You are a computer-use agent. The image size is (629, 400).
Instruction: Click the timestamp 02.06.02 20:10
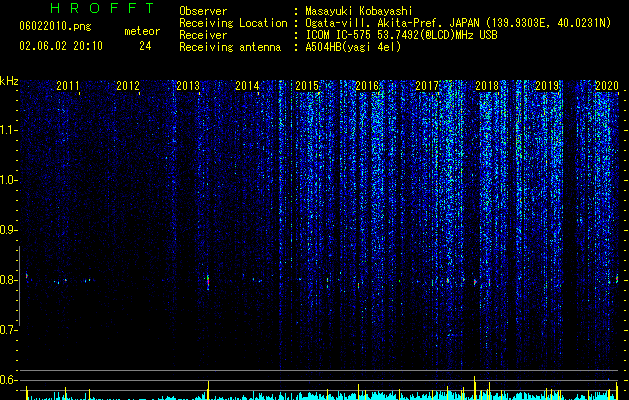click(61, 46)
